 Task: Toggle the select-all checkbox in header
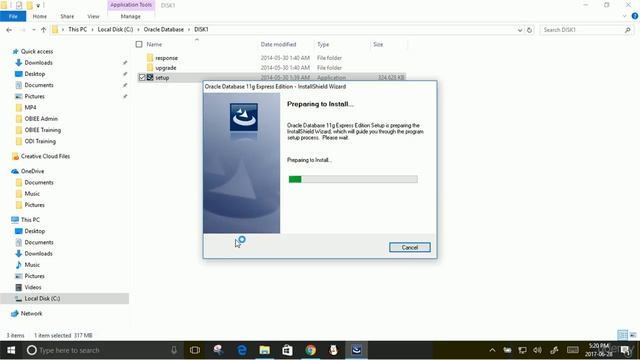pos(139,44)
